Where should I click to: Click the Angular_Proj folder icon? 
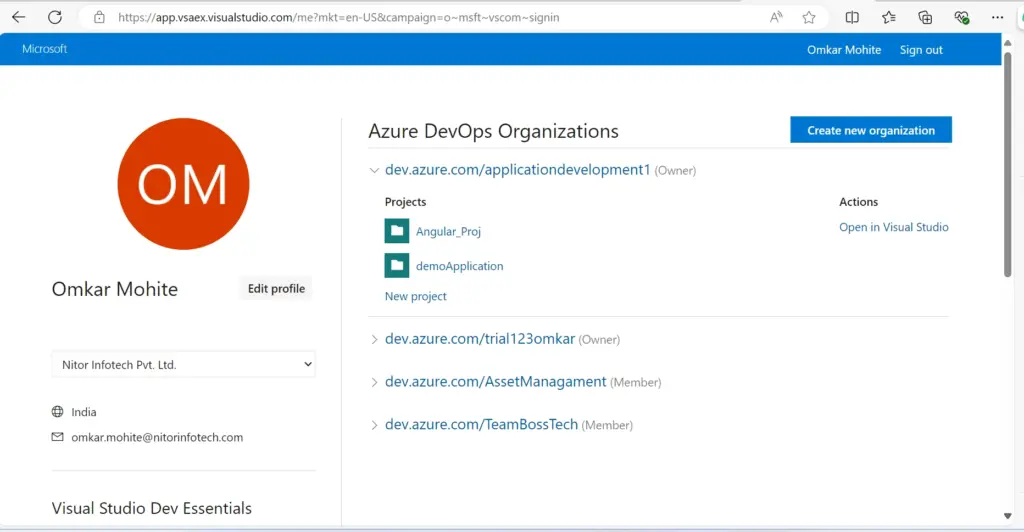pyautogui.click(x=397, y=230)
